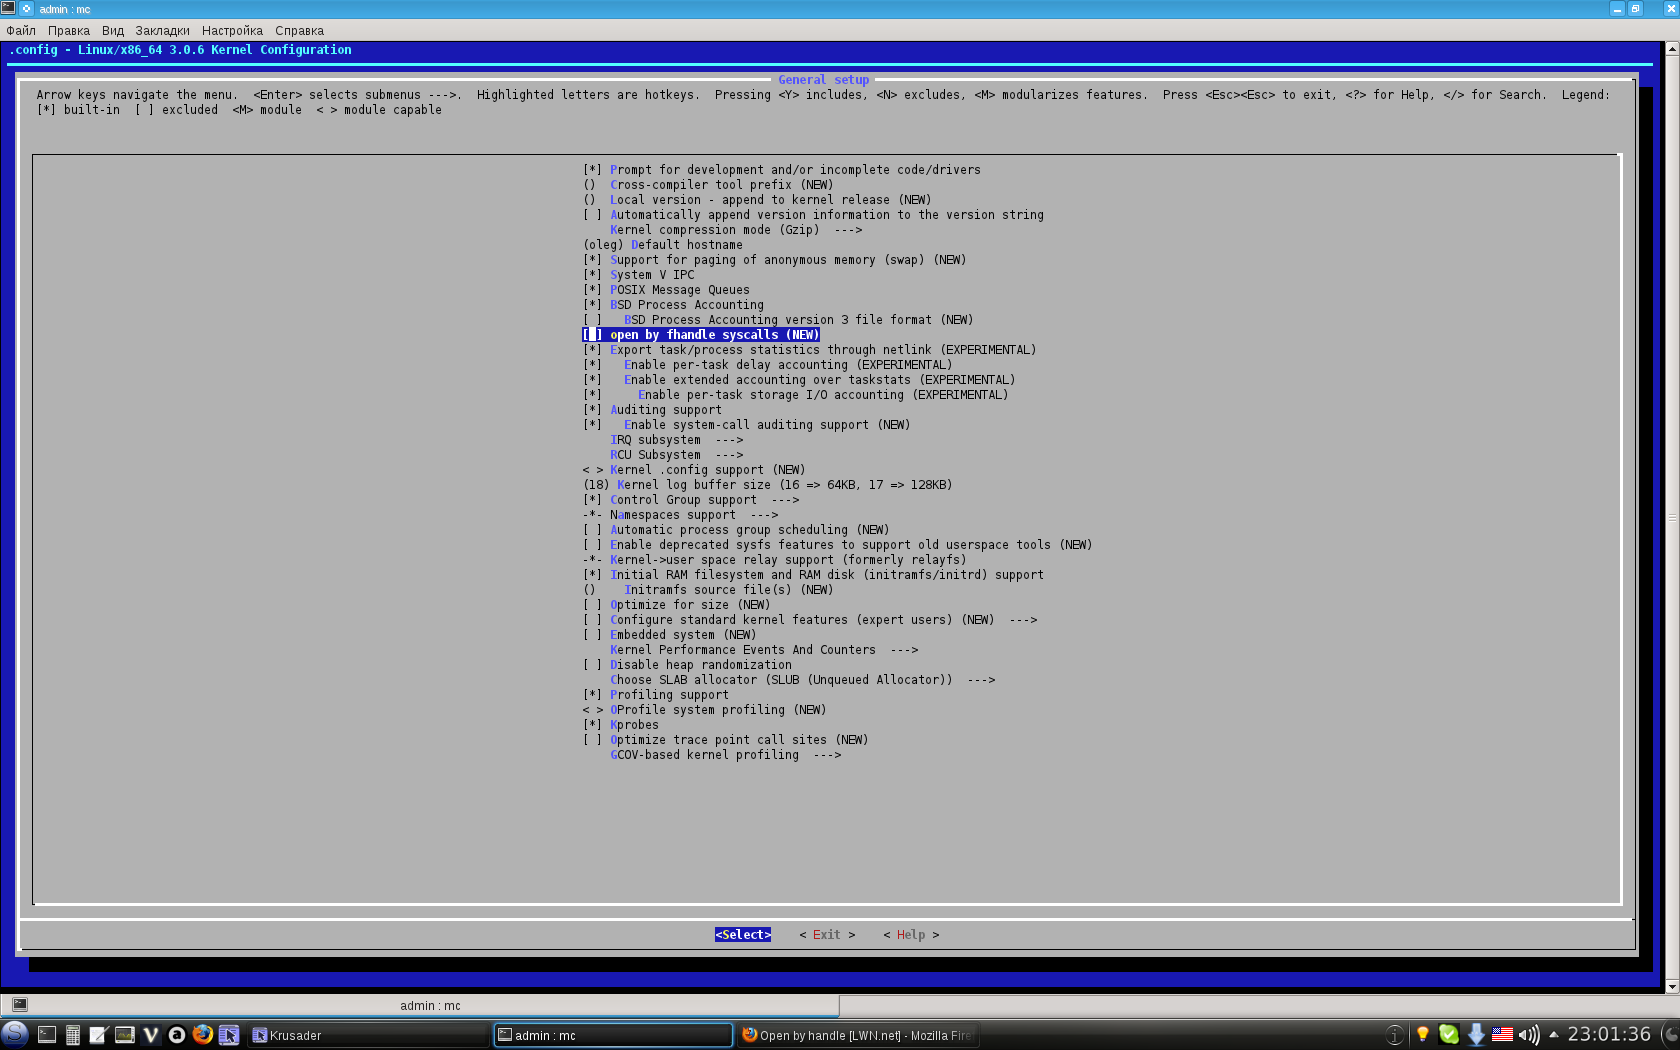The image size is (1680, 1050).
Task: Open Choose SLAB allocator submenu
Action: [x=803, y=680]
